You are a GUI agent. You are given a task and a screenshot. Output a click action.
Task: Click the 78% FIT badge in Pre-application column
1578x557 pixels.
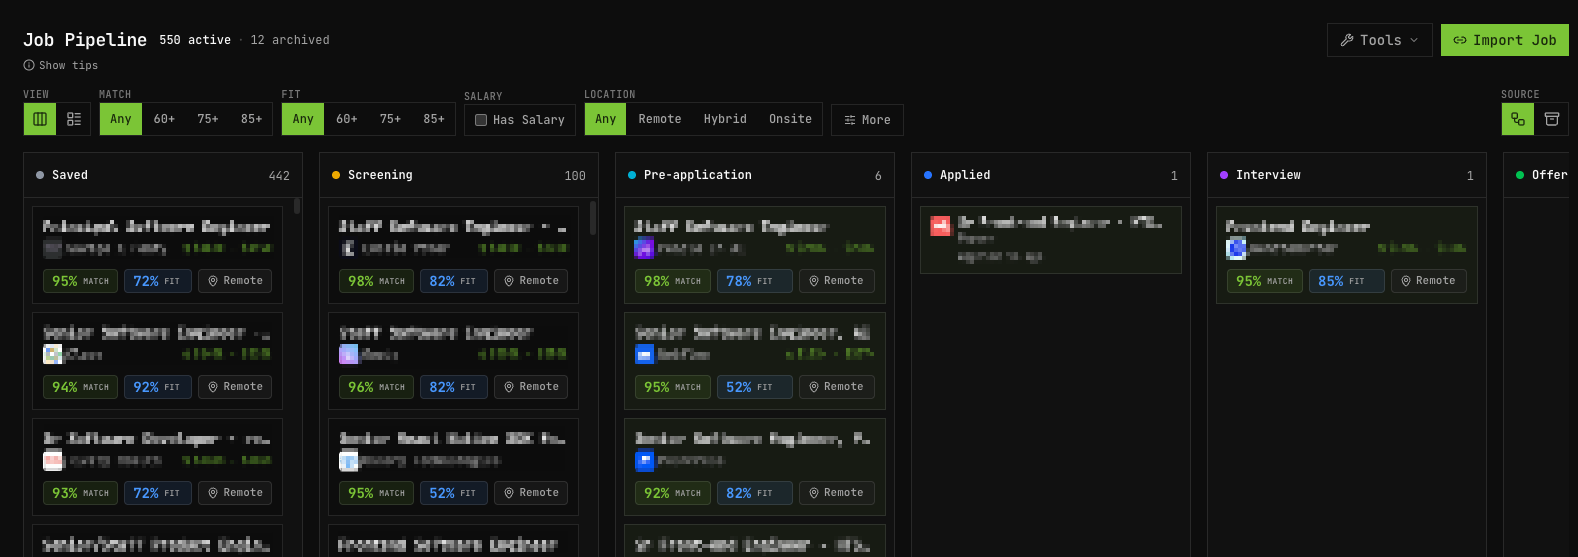755,281
